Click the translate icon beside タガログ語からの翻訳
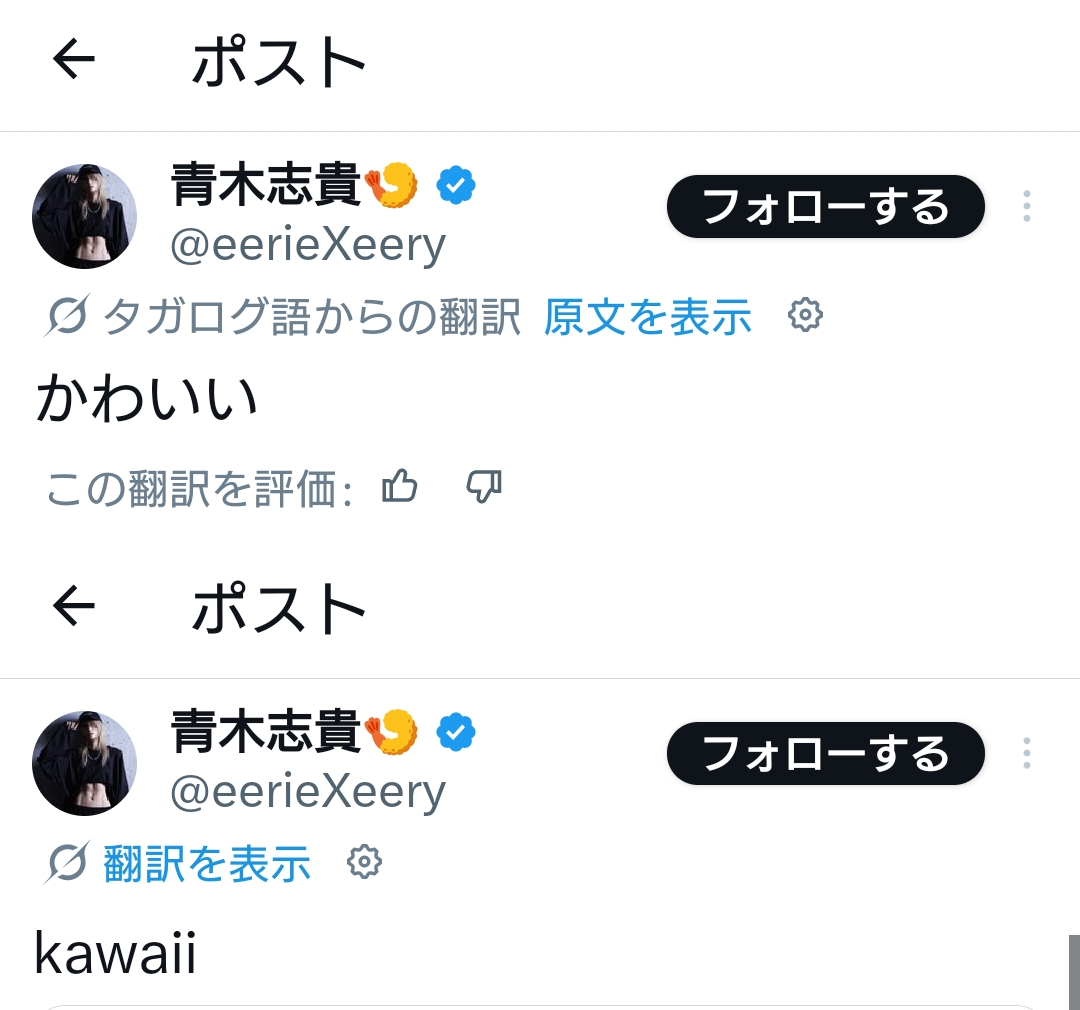1080x1010 pixels. click(67, 316)
